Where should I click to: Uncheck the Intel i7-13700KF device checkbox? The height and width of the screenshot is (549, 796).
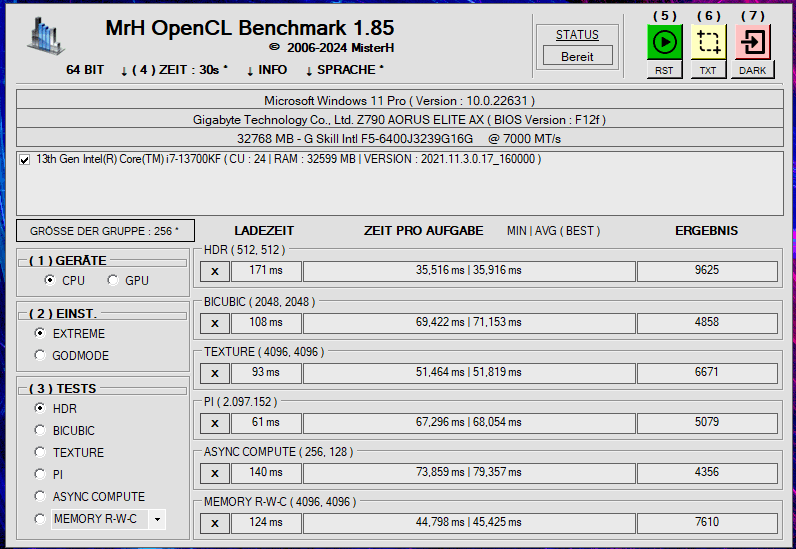coord(24,160)
